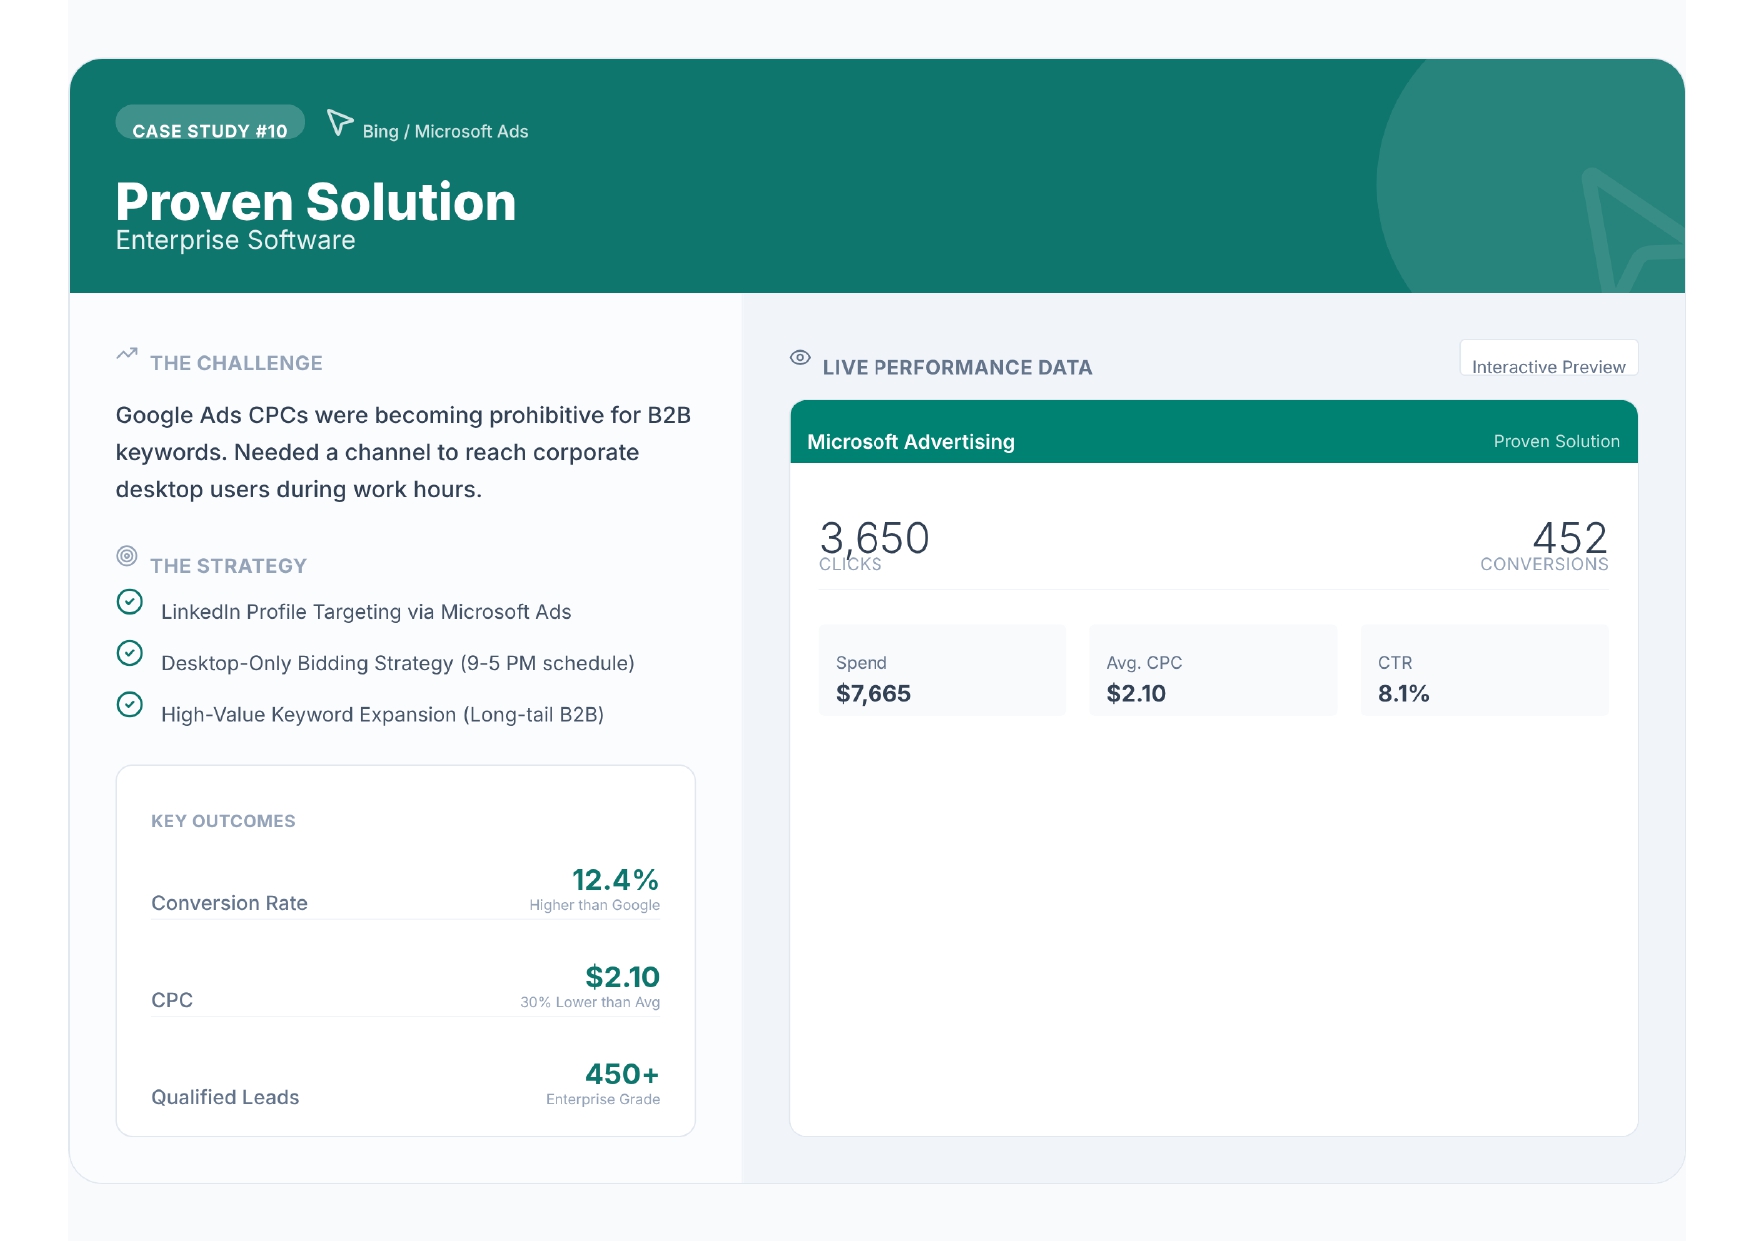Click the Proven Solution heading

click(316, 201)
